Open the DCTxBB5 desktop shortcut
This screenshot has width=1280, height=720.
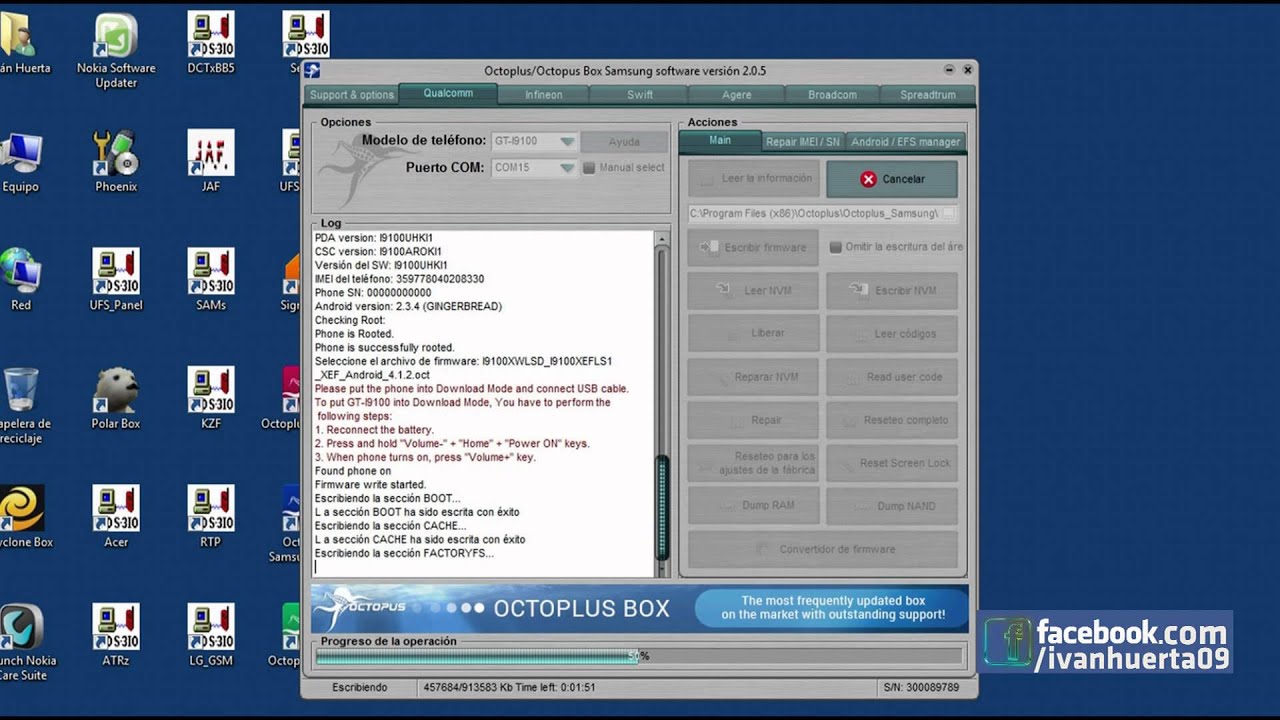[211, 44]
